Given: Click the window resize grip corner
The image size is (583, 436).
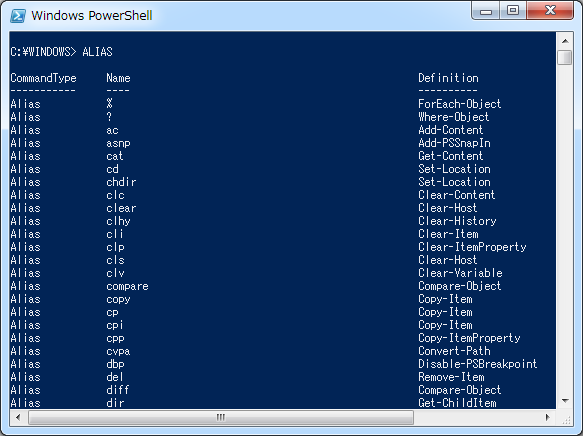Looking at the screenshot, I should pos(566,418).
